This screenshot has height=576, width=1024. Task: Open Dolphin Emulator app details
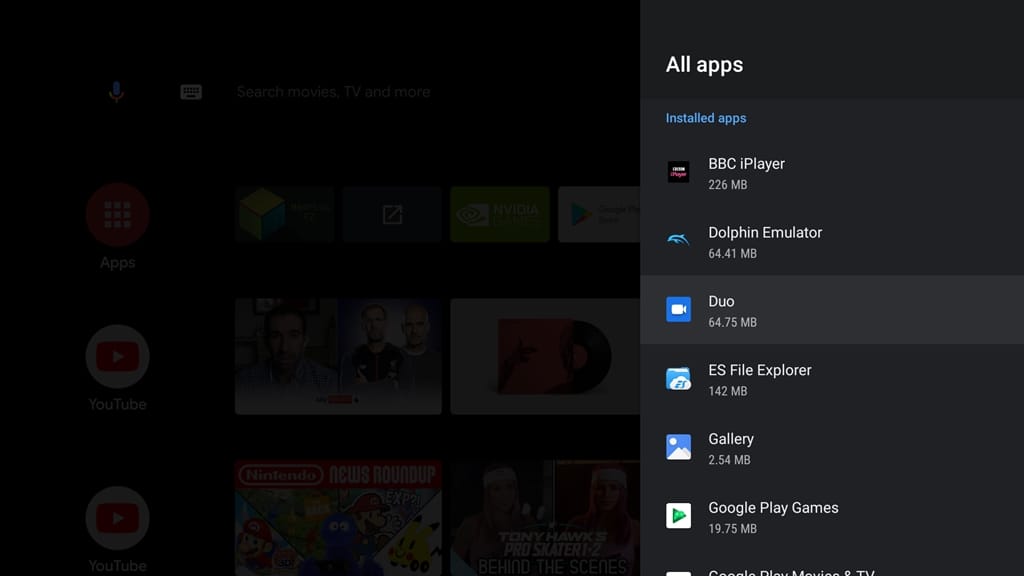pos(830,242)
